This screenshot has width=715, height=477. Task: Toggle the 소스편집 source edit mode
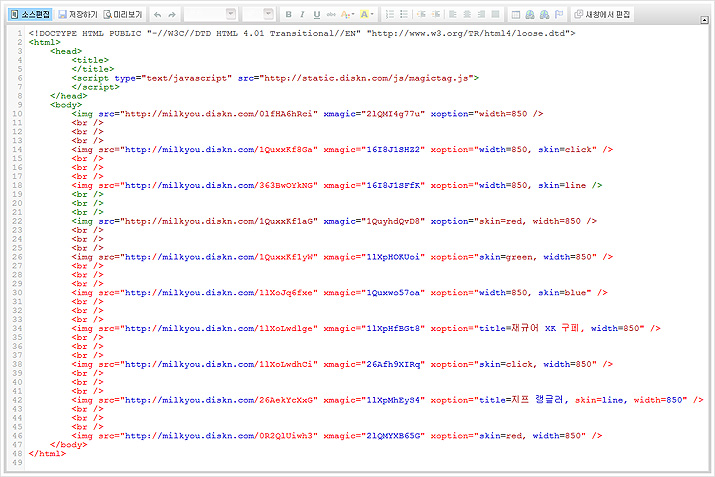pyautogui.click(x=30, y=15)
